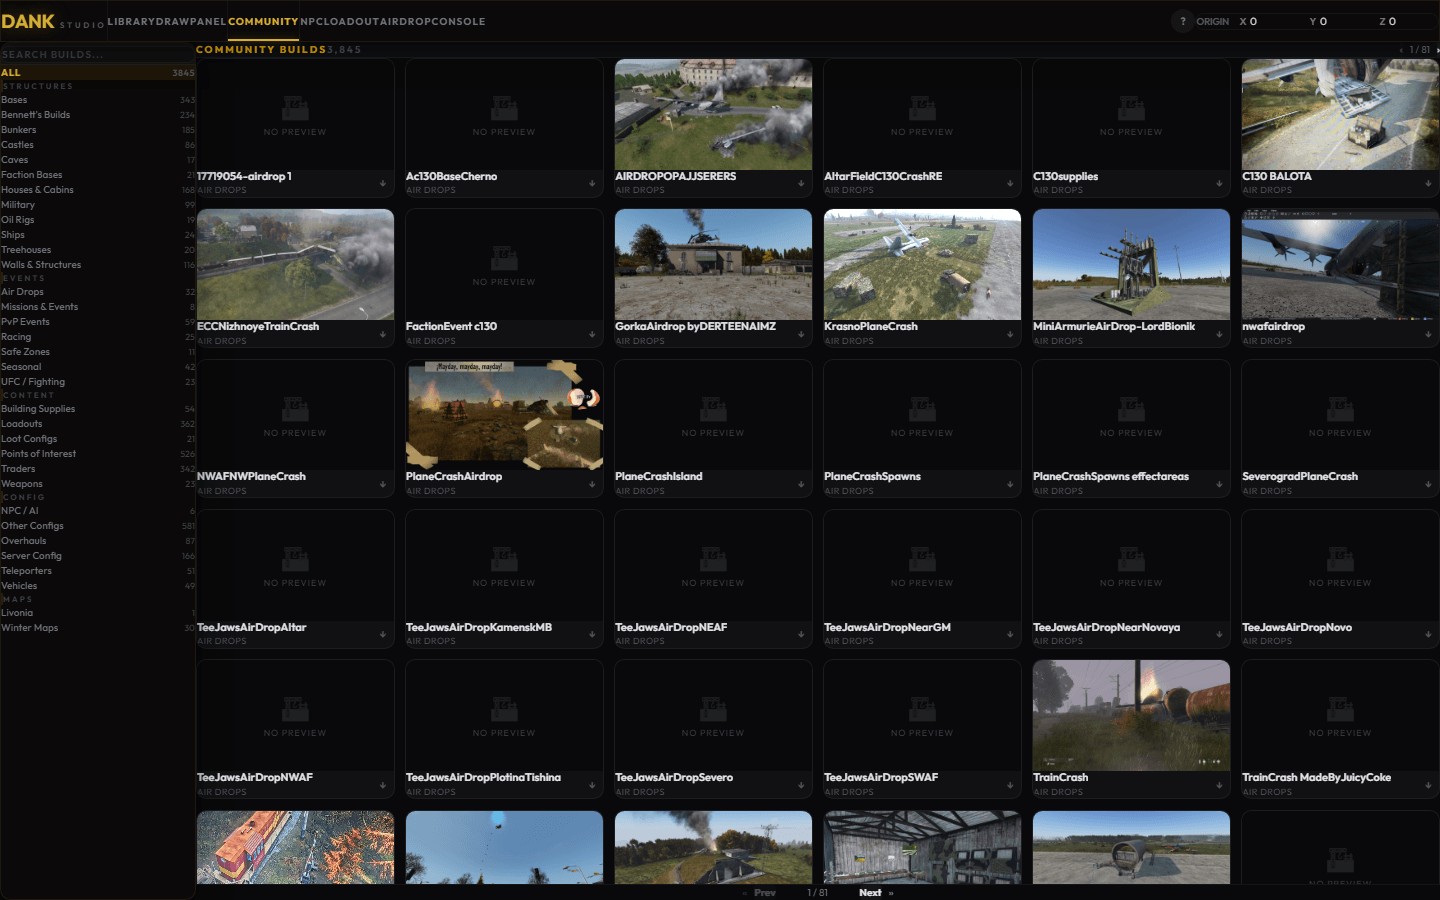Open the TrainCrash preview thumbnail
Viewport: 1440px width, 900px height.
pyautogui.click(x=1131, y=715)
